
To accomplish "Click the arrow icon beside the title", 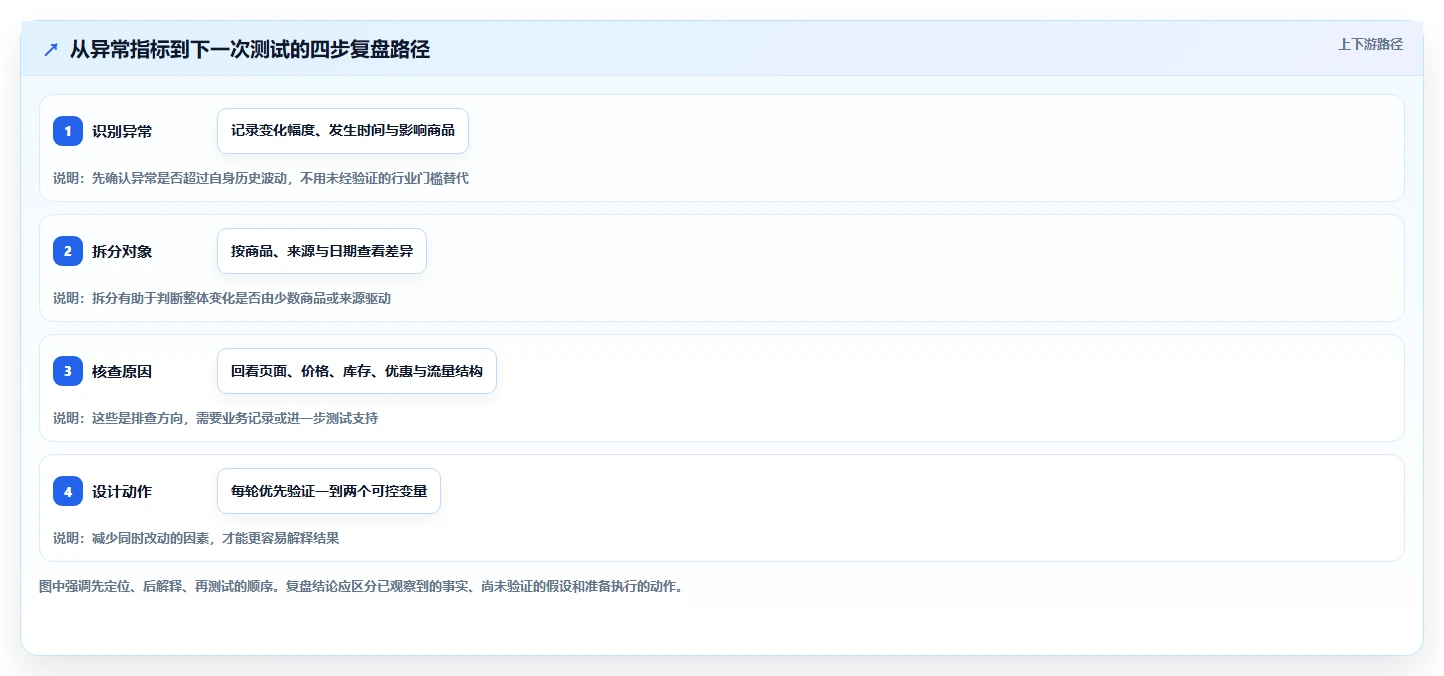I will [51, 50].
